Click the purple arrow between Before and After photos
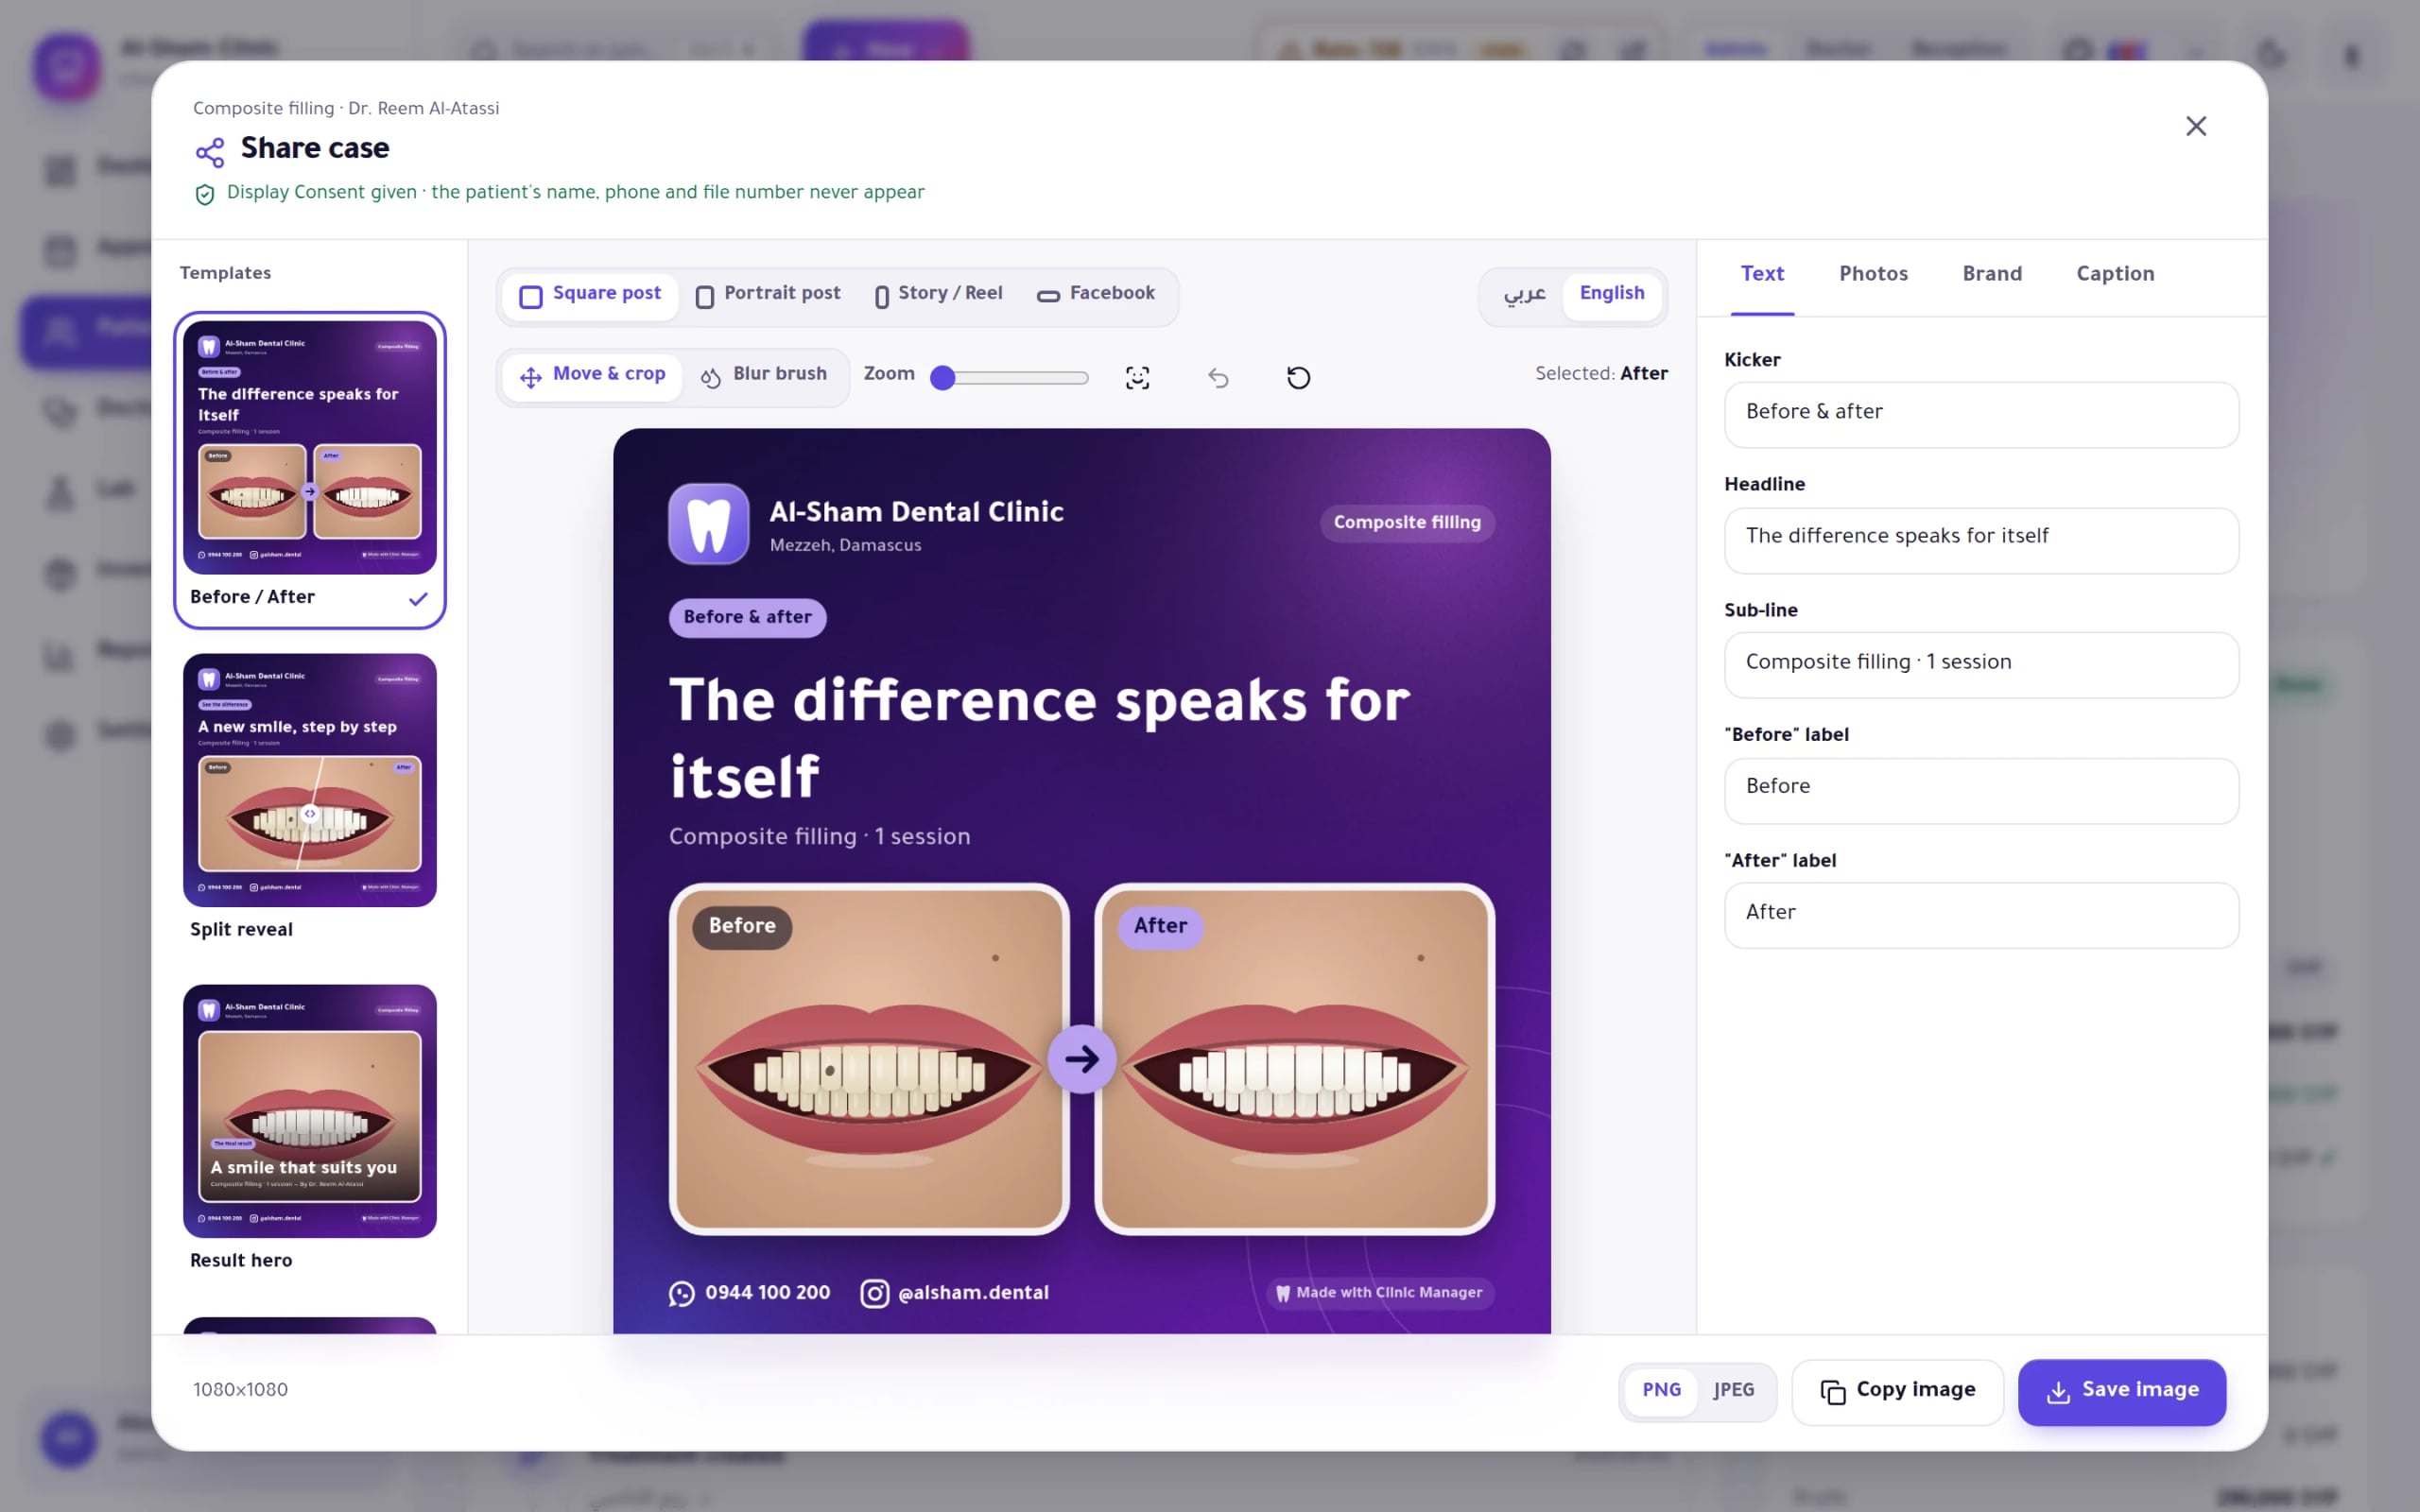The image size is (2420, 1512). pyautogui.click(x=1081, y=1058)
